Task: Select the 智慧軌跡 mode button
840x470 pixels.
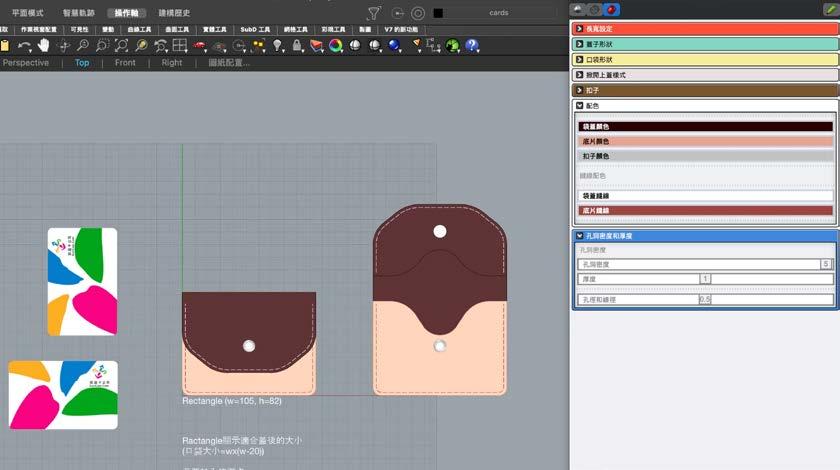Action: (x=79, y=13)
